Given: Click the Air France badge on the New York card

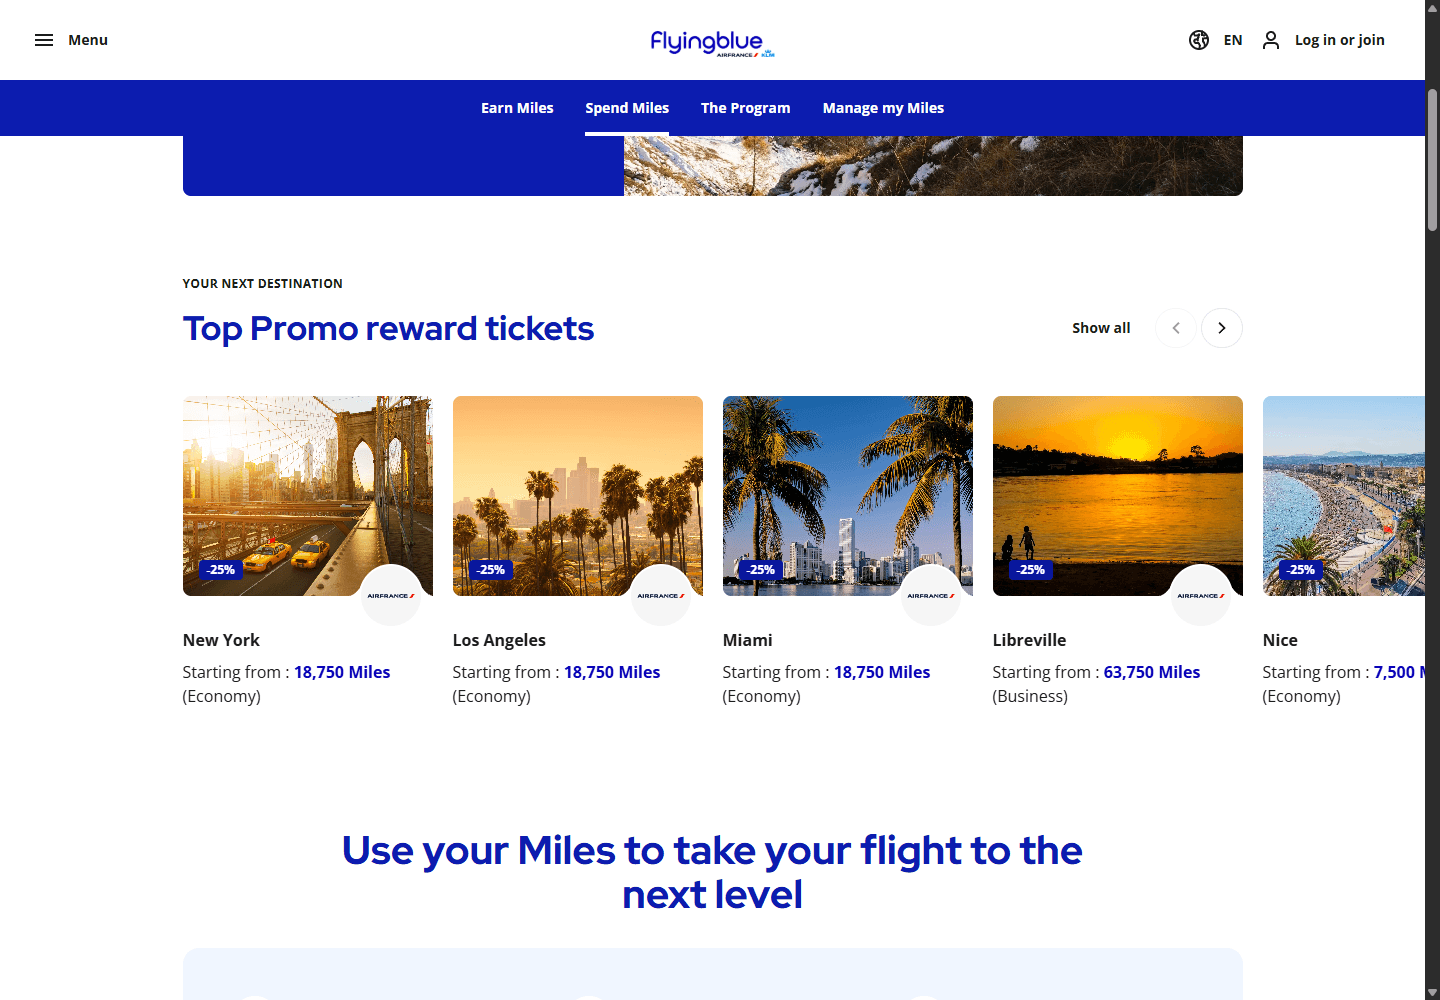Looking at the screenshot, I should (391, 594).
